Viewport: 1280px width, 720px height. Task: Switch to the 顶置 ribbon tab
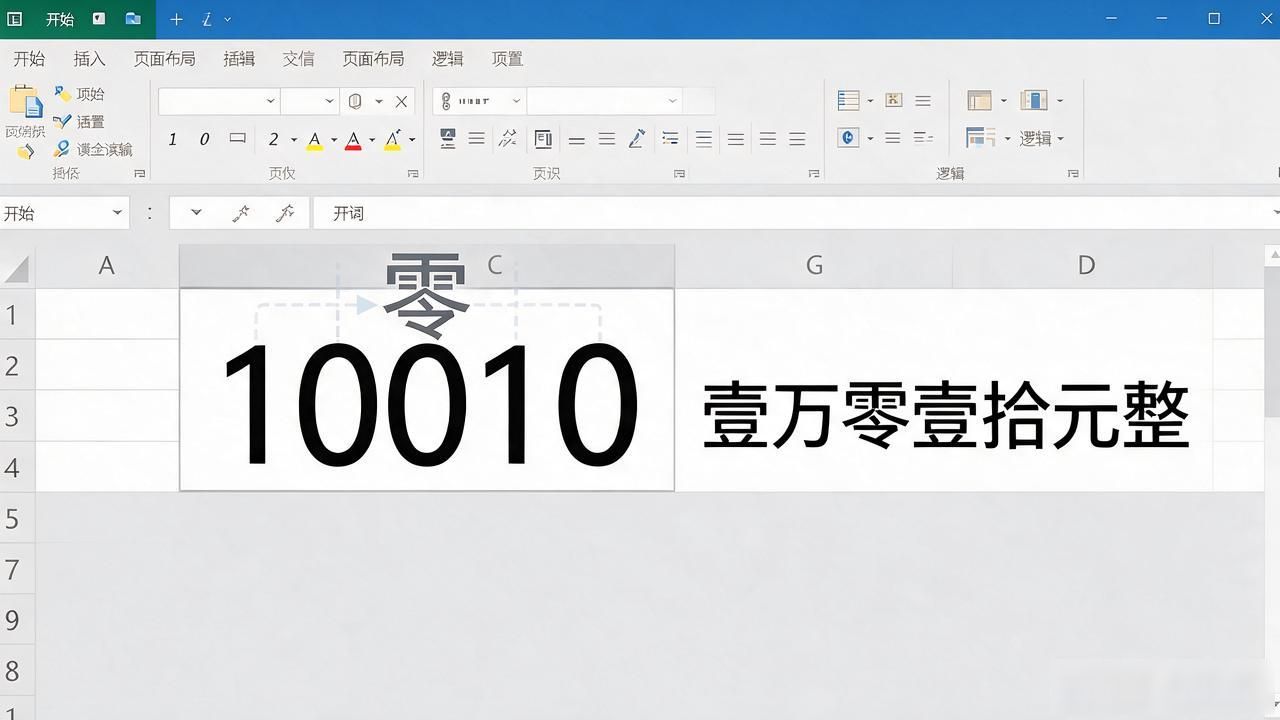tap(507, 59)
